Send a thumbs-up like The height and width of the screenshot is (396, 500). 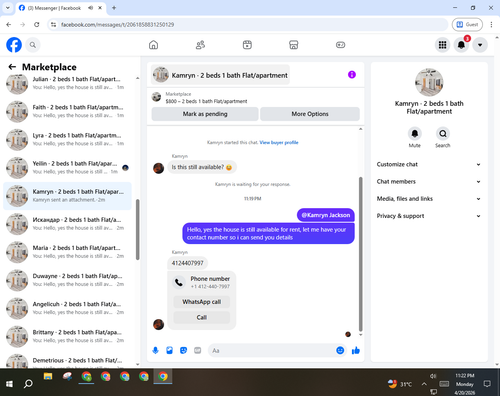(x=356, y=350)
